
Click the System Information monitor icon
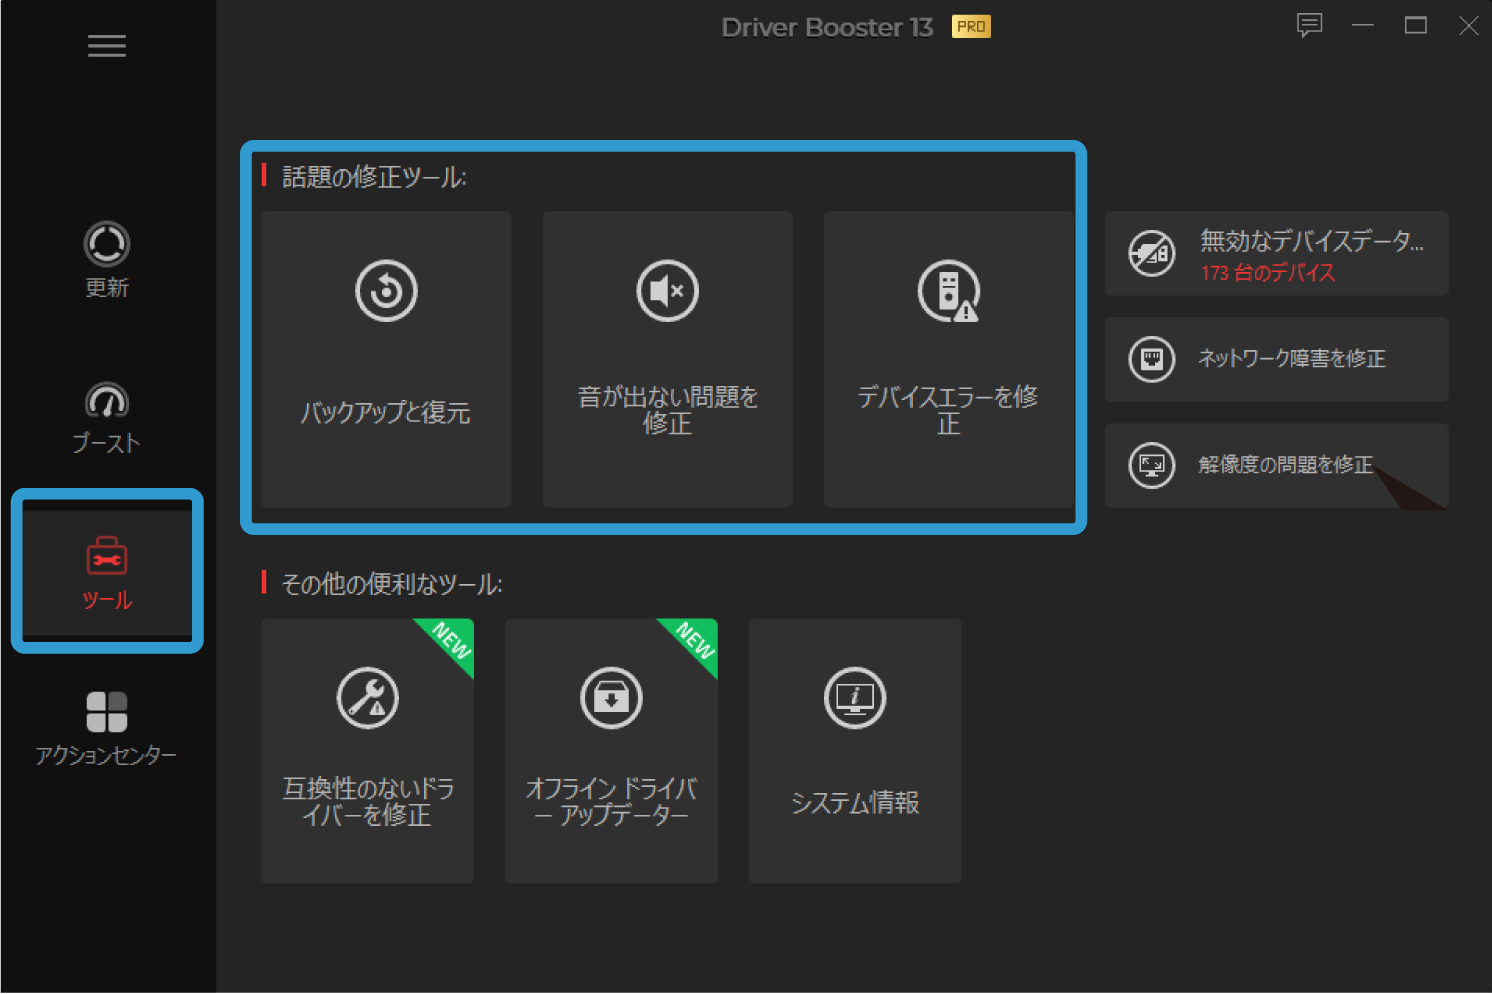[855, 698]
